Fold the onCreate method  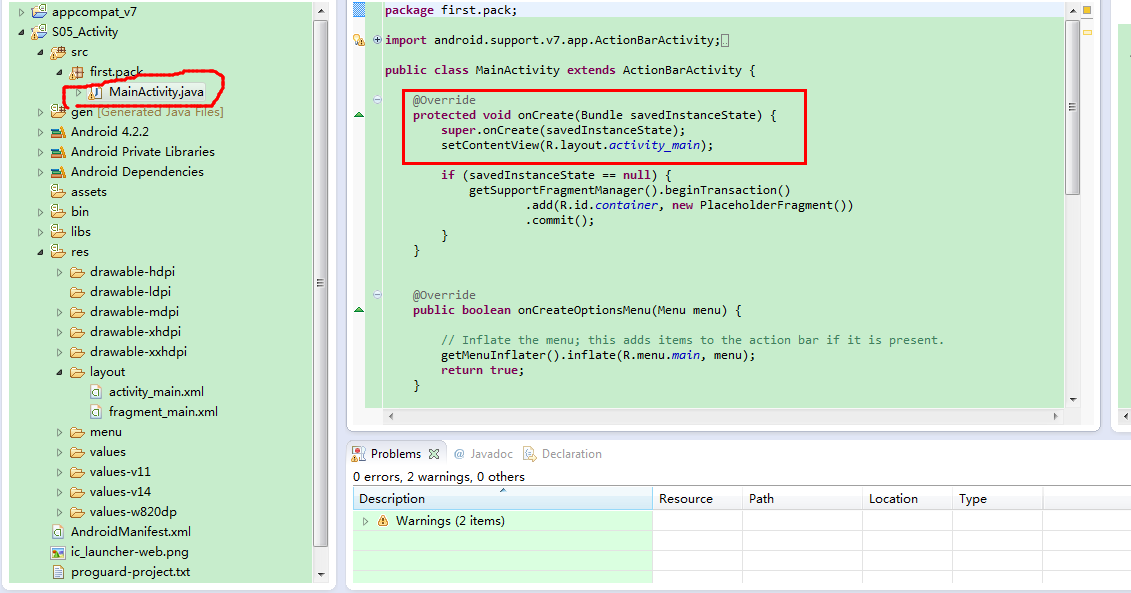point(377,100)
